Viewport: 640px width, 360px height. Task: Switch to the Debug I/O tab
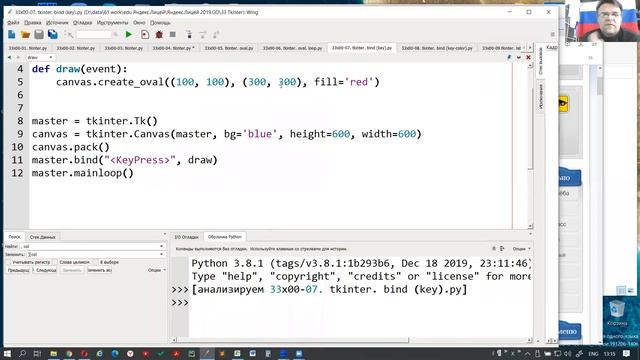(x=187, y=237)
